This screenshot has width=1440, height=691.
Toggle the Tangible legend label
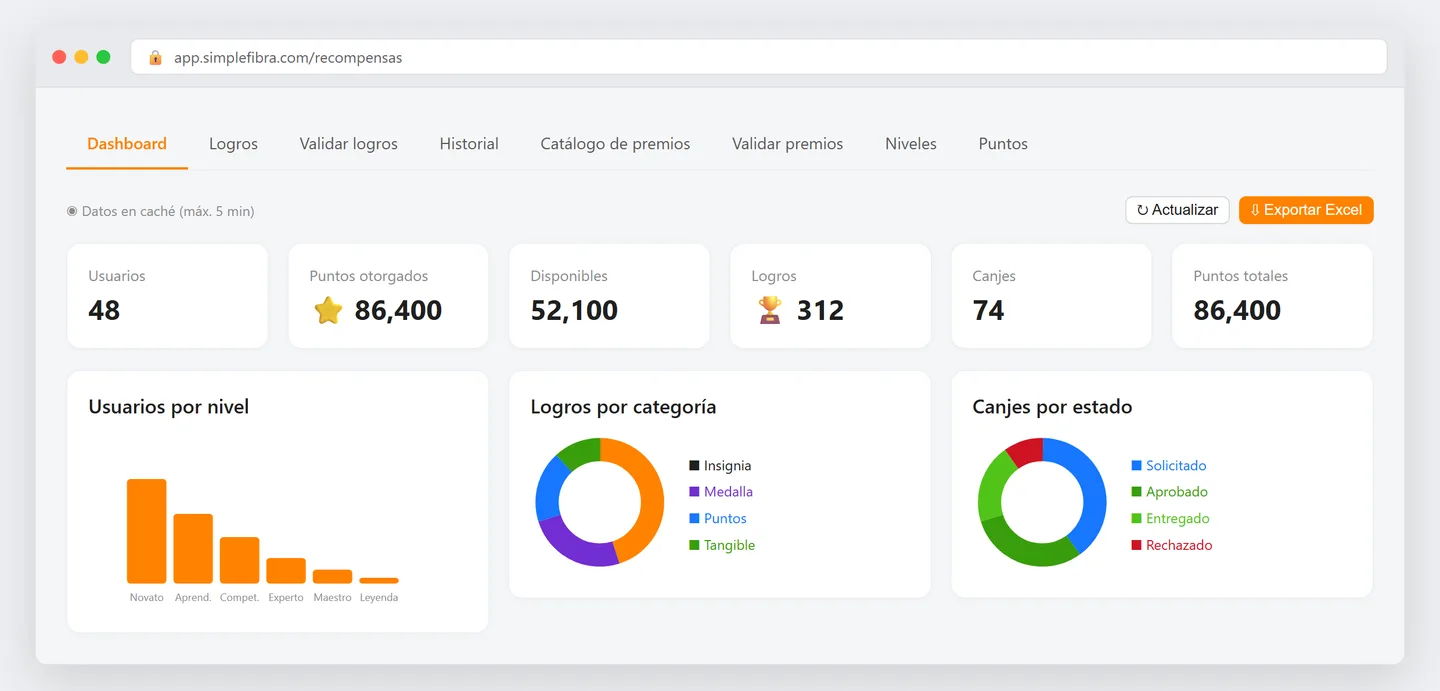[x=729, y=545]
